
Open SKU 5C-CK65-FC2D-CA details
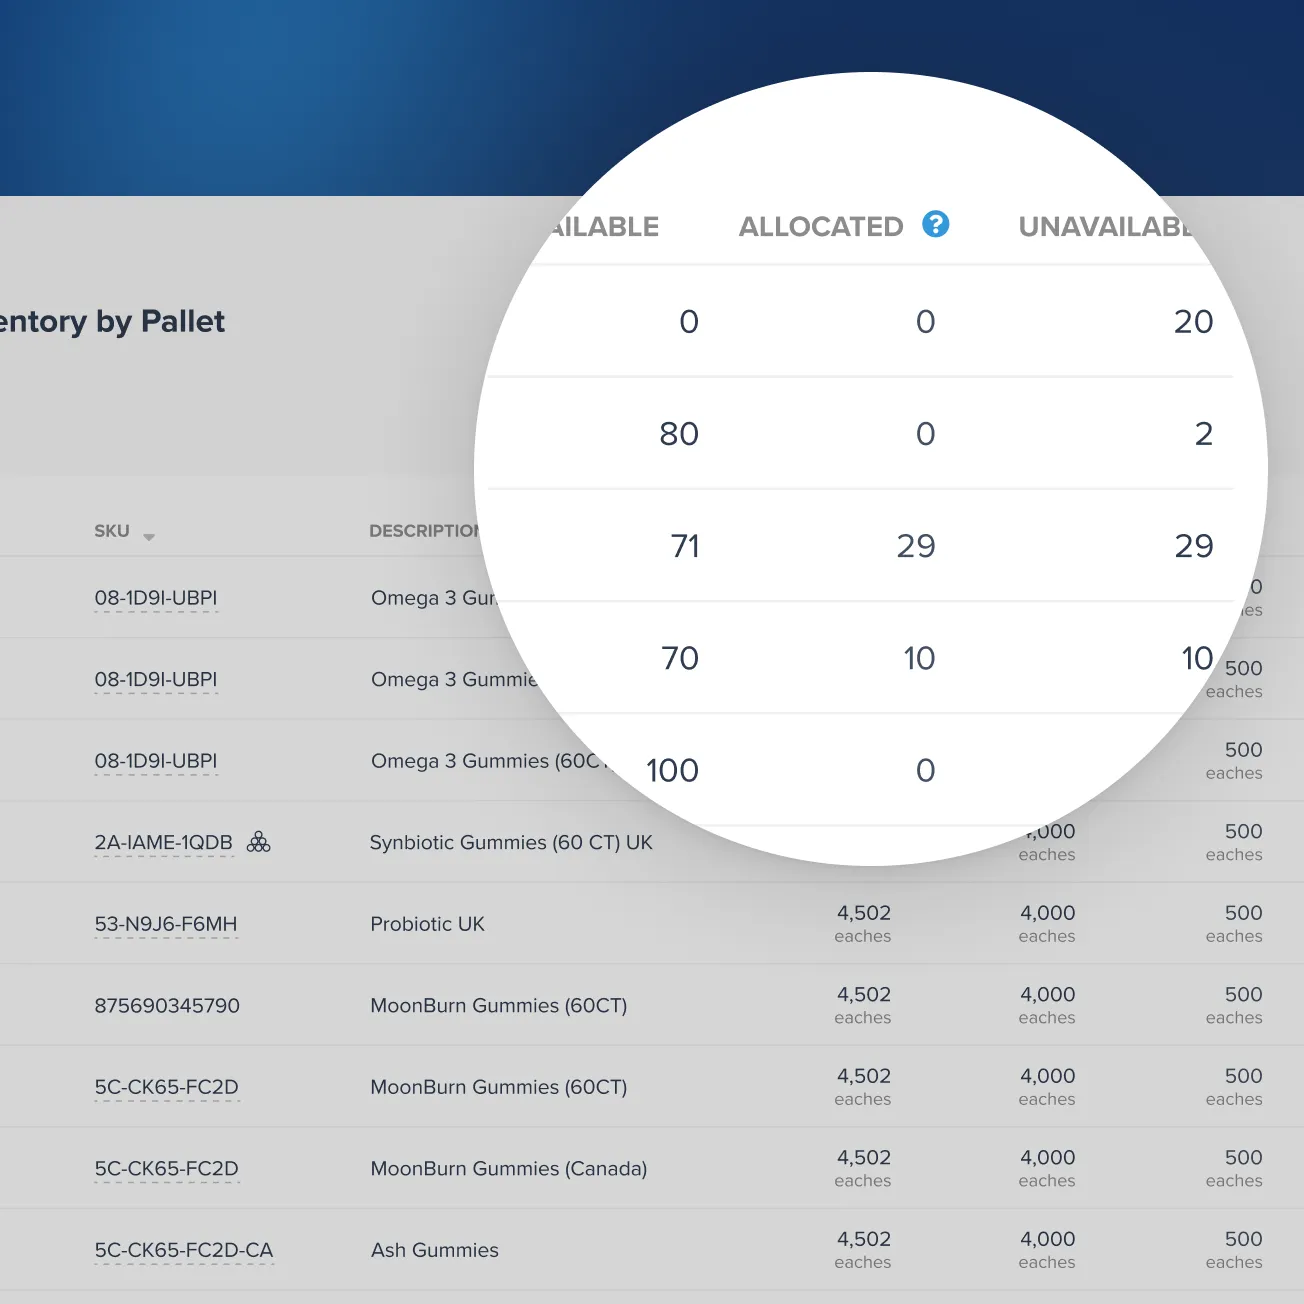coord(184,1250)
